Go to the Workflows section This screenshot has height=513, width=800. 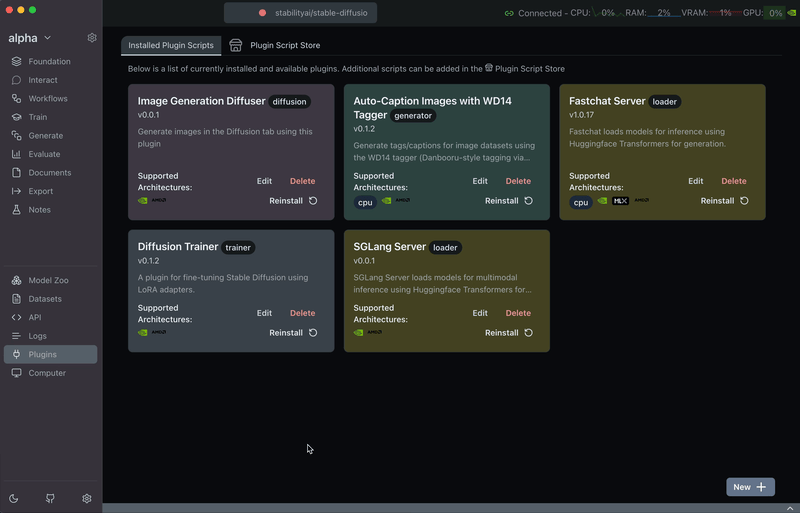48,99
